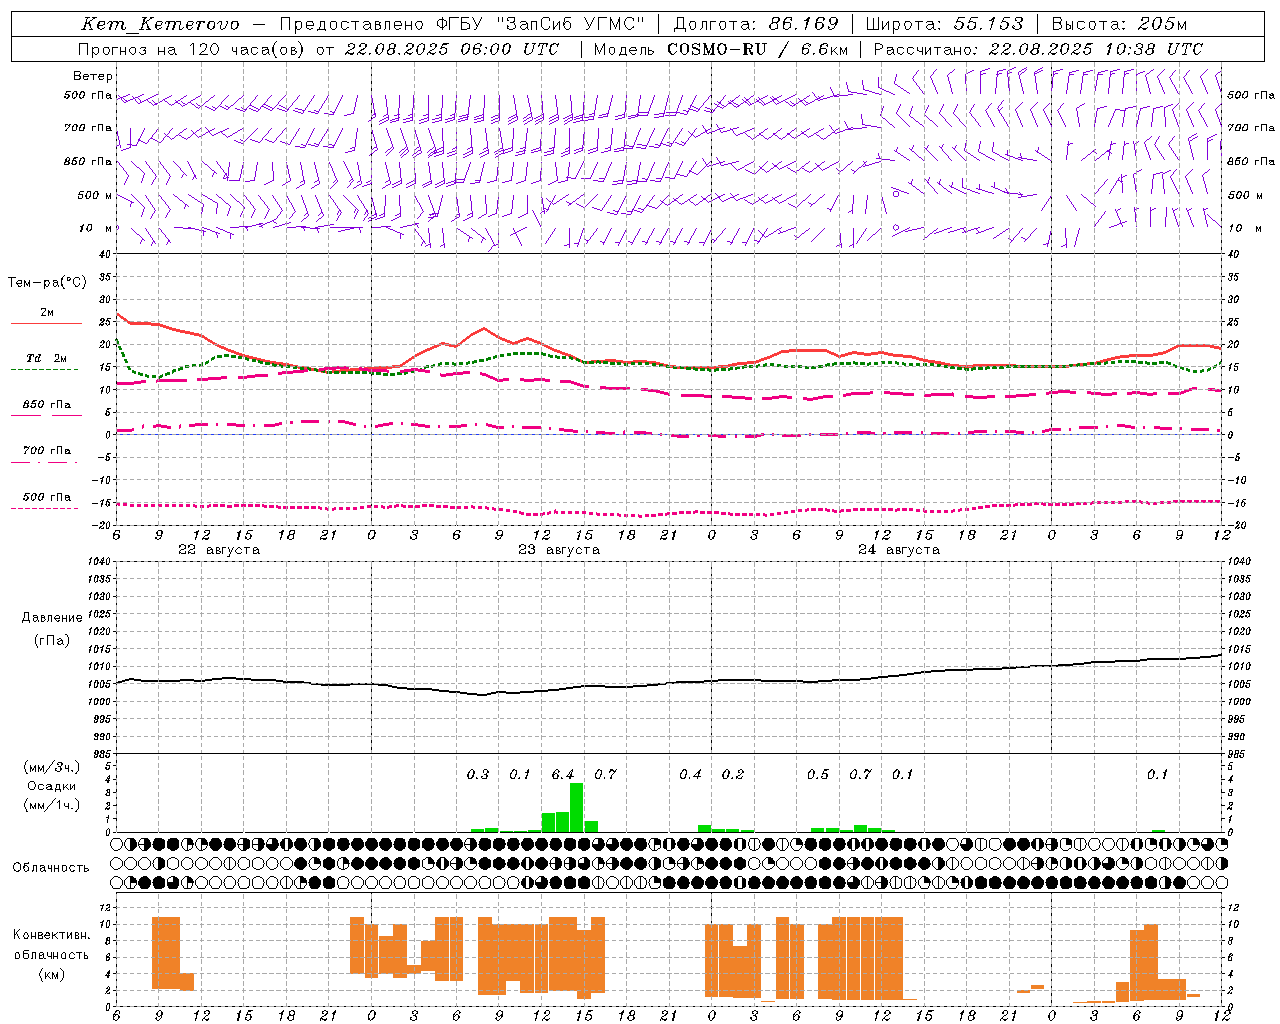Screen dimensions: 1280x1024
Task: Click the station name Kem_Kemerovo
Action: click(159, 24)
